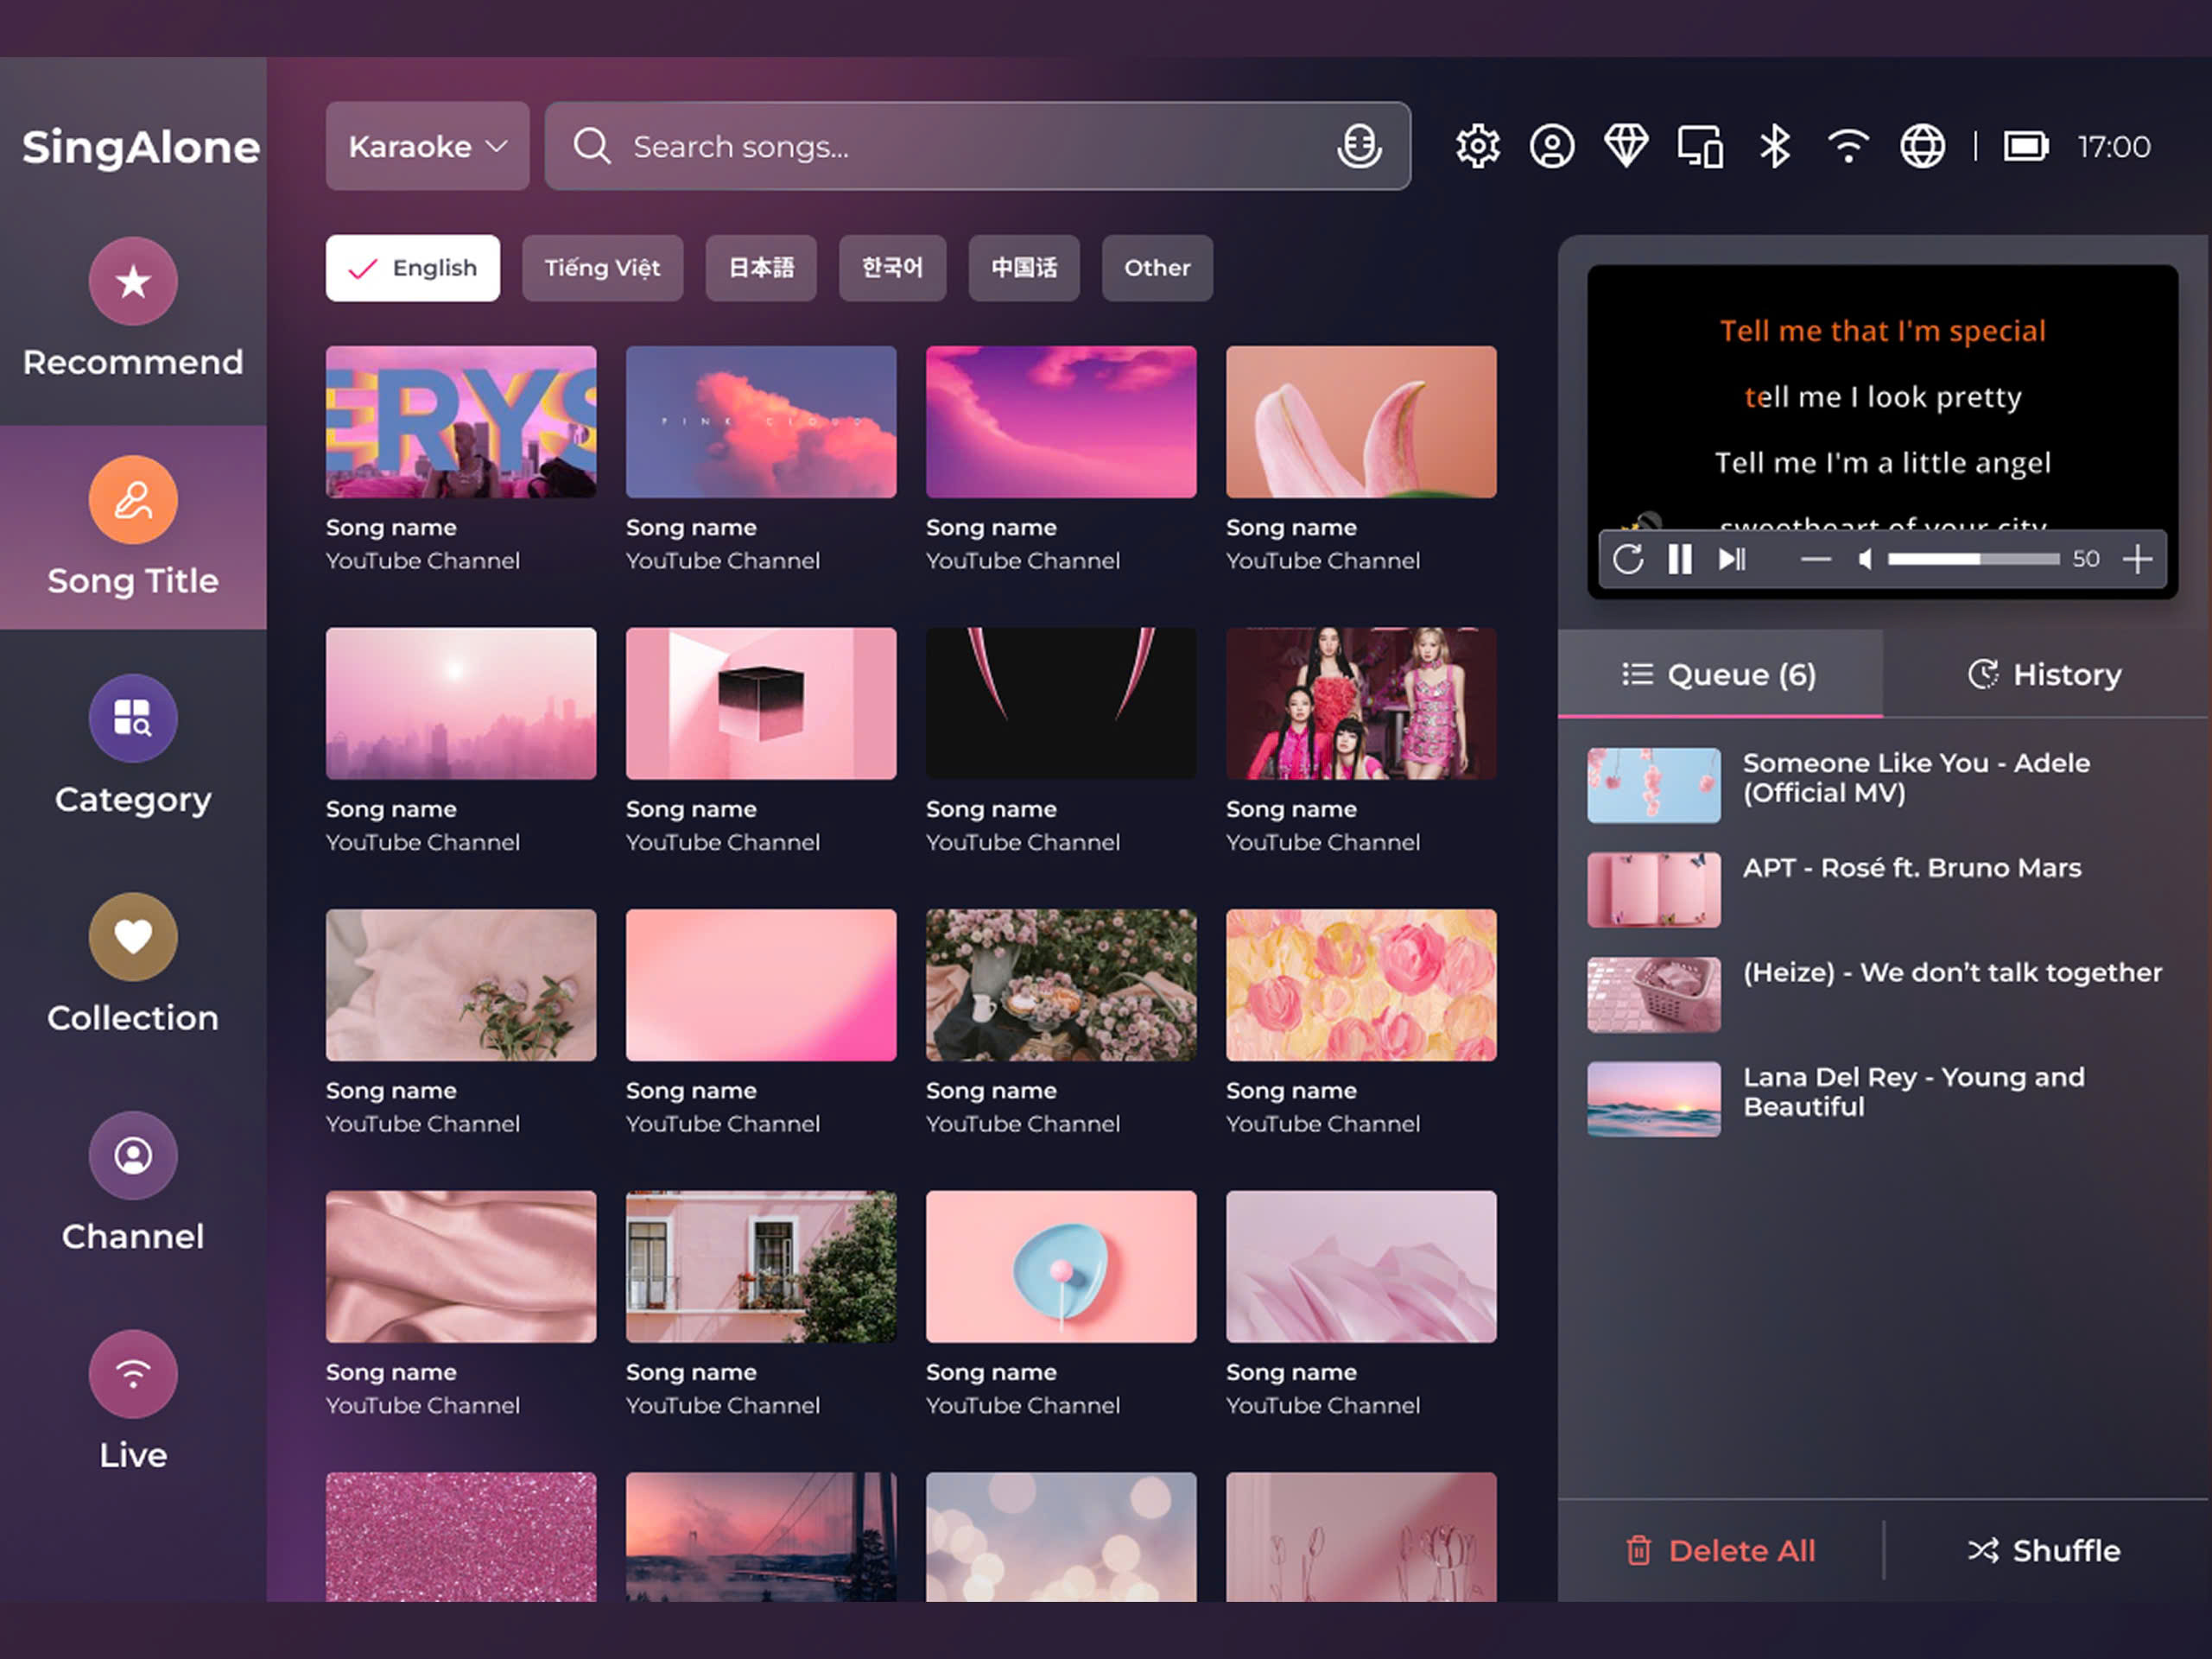Expand the Karaoke mode dropdown
The width and height of the screenshot is (2212, 1659).
click(427, 147)
